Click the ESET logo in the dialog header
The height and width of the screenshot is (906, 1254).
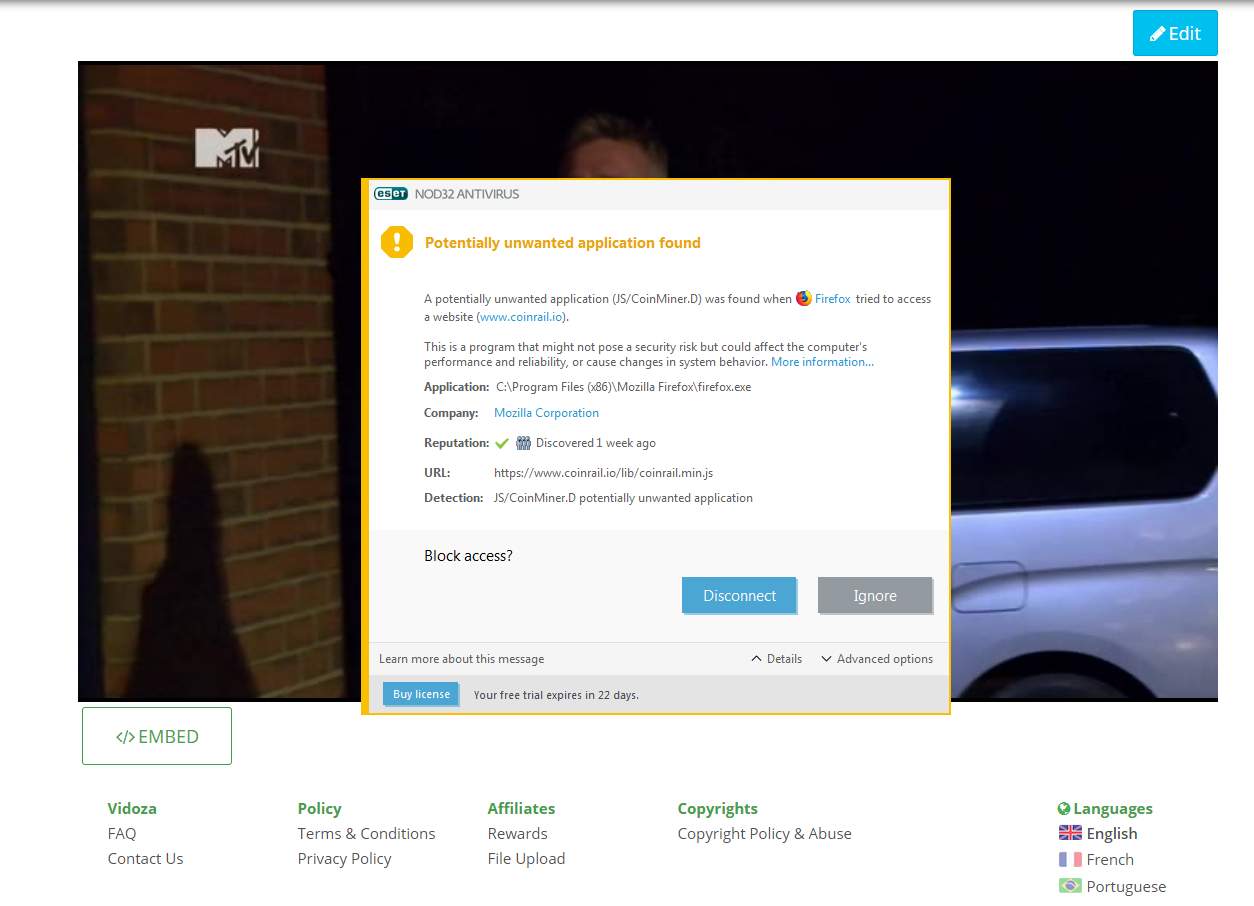pyautogui.click(x=391, y=194)
